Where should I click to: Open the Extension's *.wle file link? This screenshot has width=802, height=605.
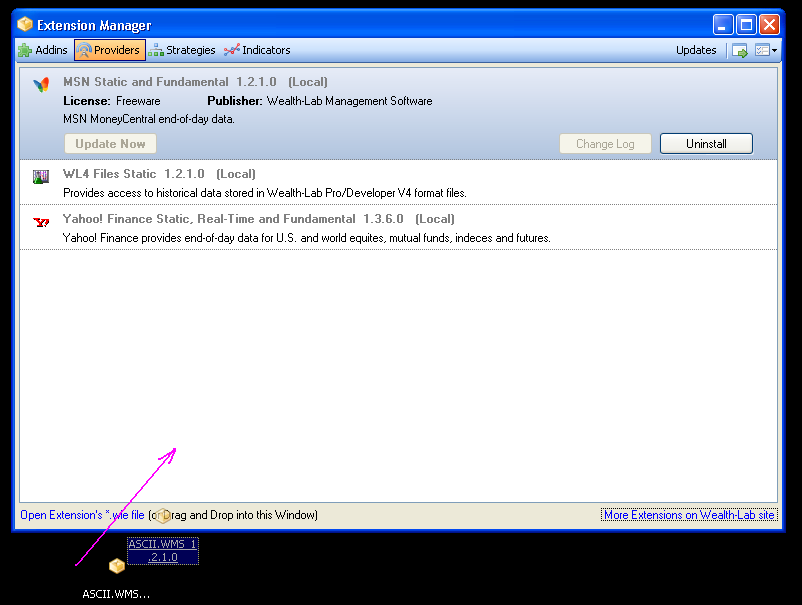point(82,515)
